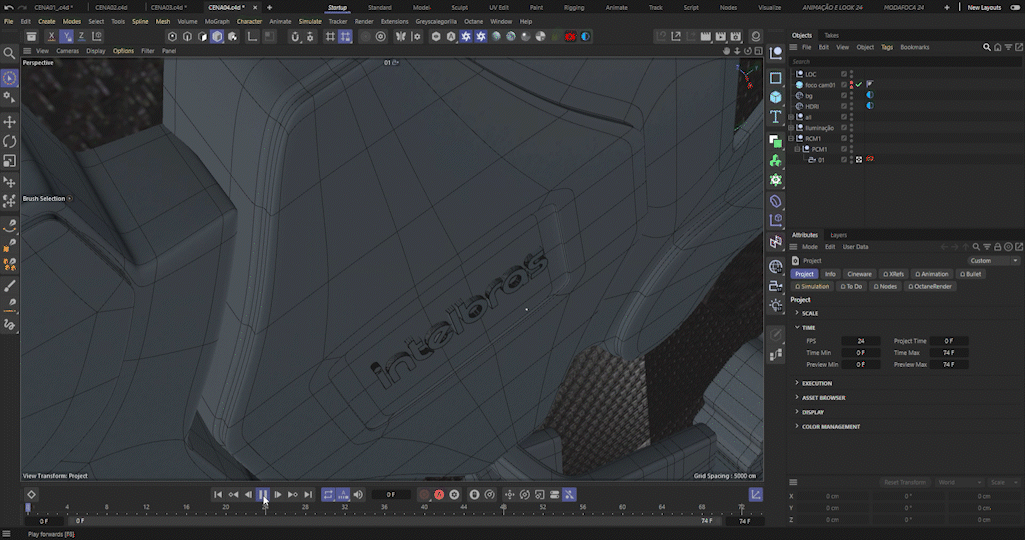Open the timeline dope sheet icon at right
The width and height of the screenshot is (1025, 540).
[756, 495]
